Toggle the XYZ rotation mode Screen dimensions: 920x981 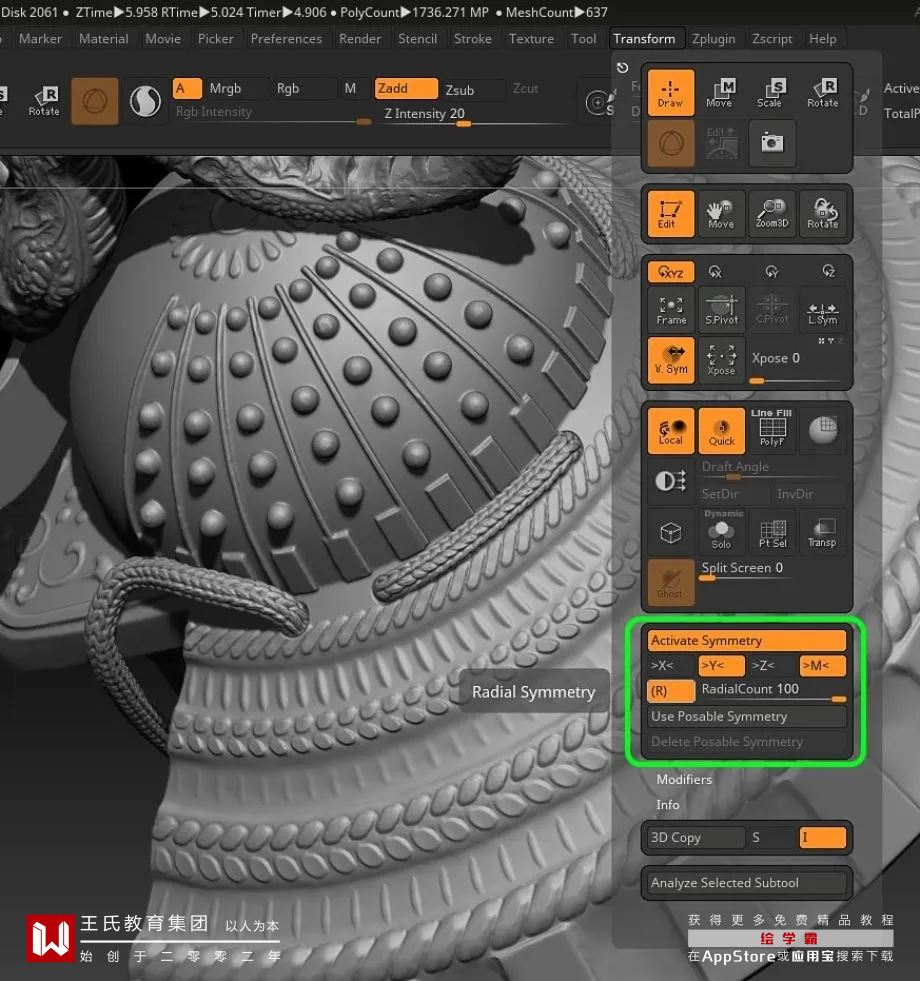coord(670,272)
